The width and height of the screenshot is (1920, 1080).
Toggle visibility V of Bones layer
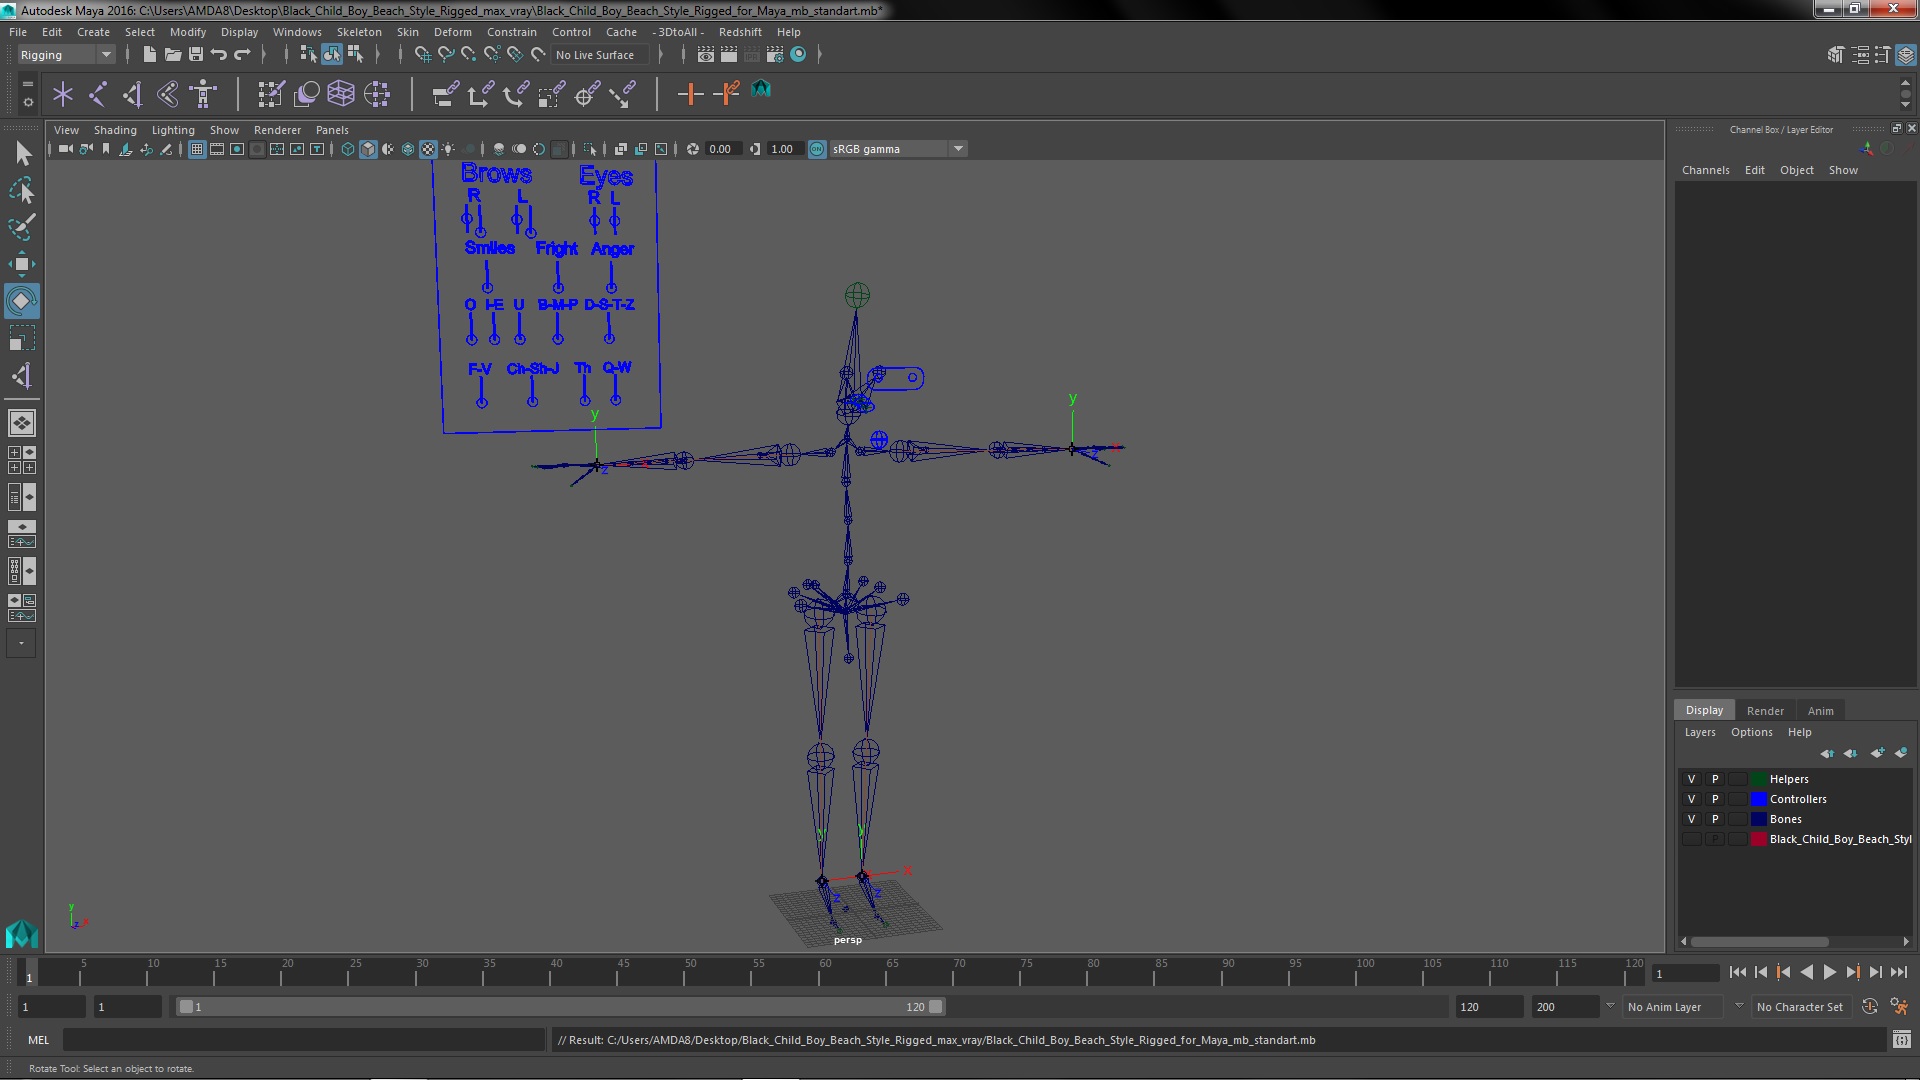tap(1691, 819)
